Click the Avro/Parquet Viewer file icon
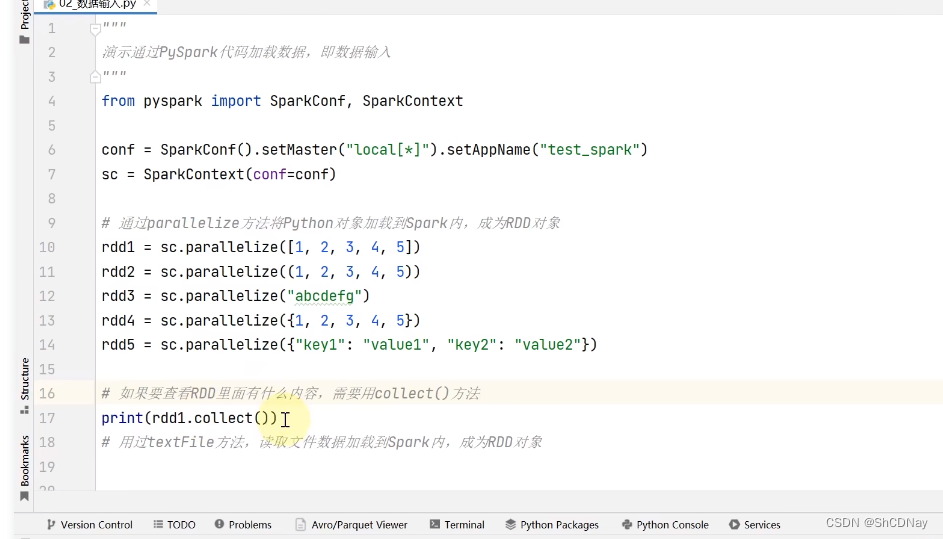 301,525
